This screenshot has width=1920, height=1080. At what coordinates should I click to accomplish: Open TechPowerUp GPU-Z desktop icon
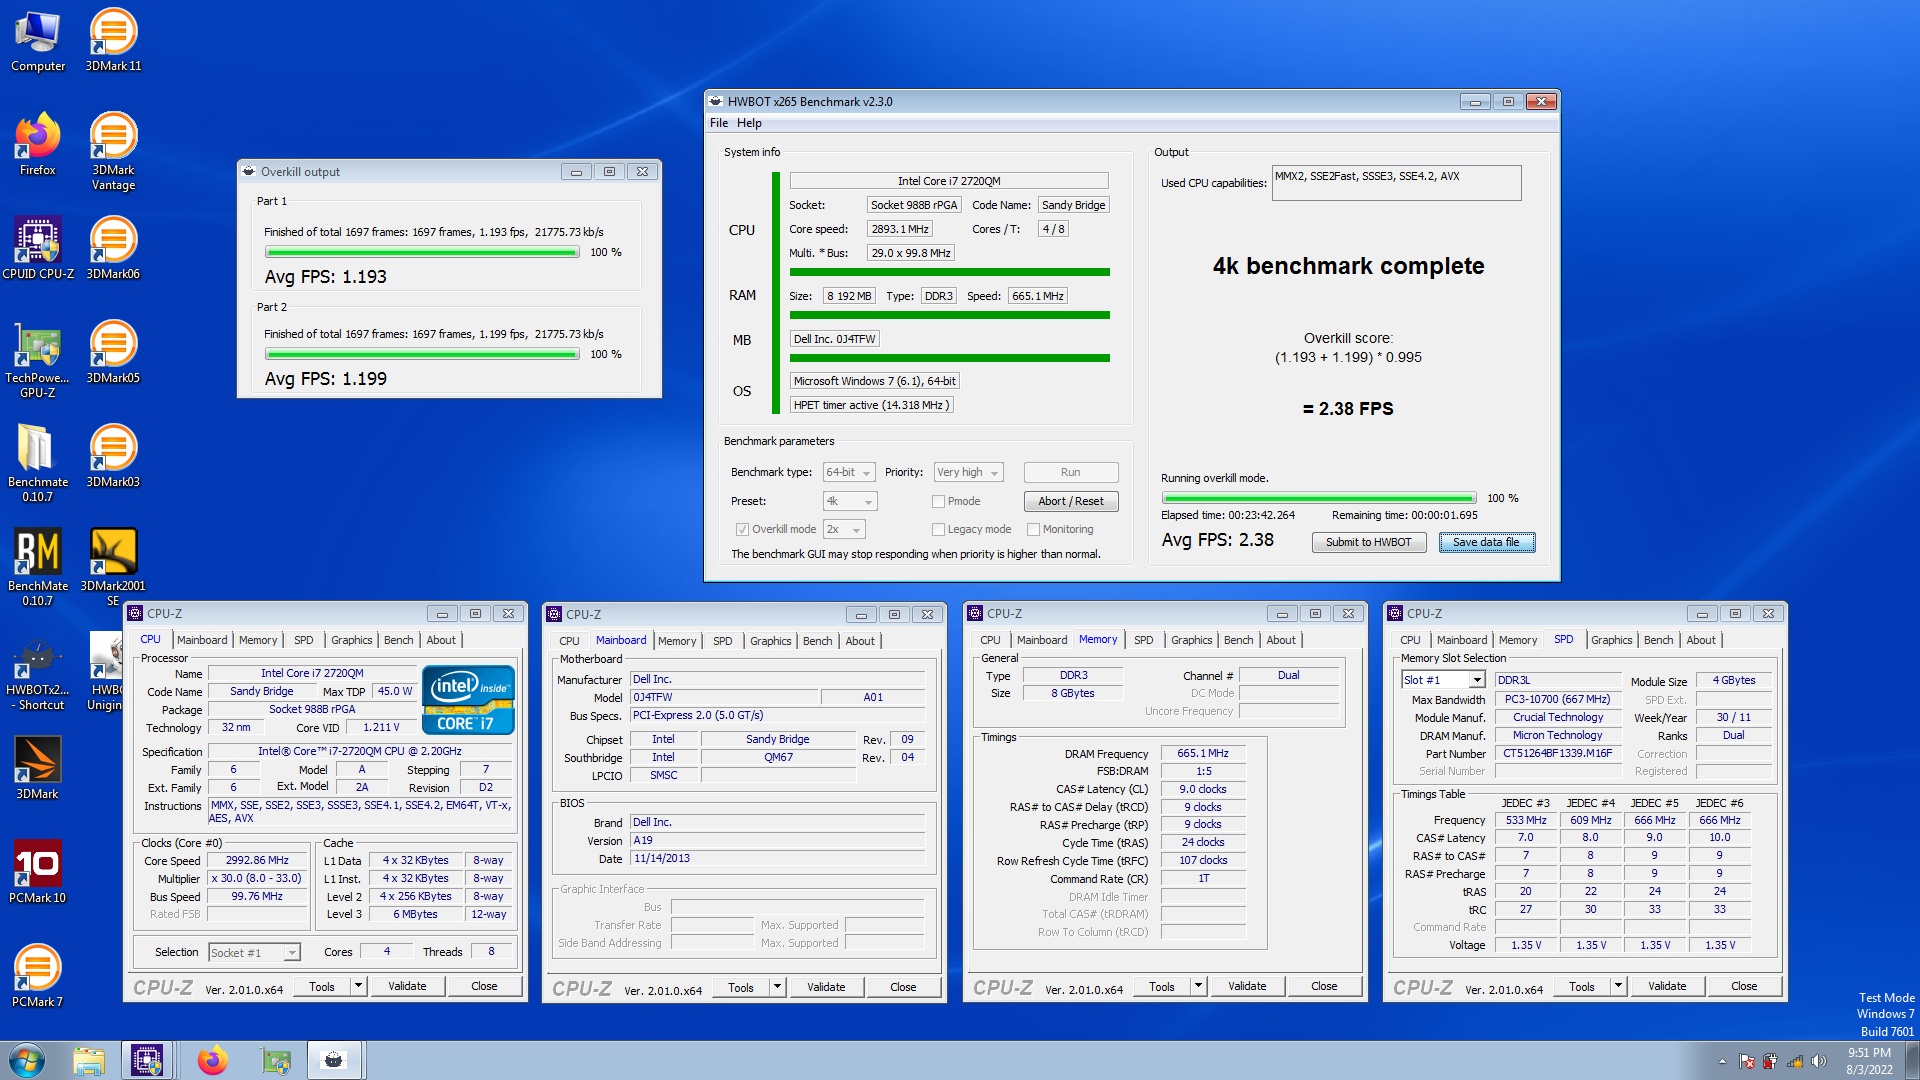tap(38, 359)
